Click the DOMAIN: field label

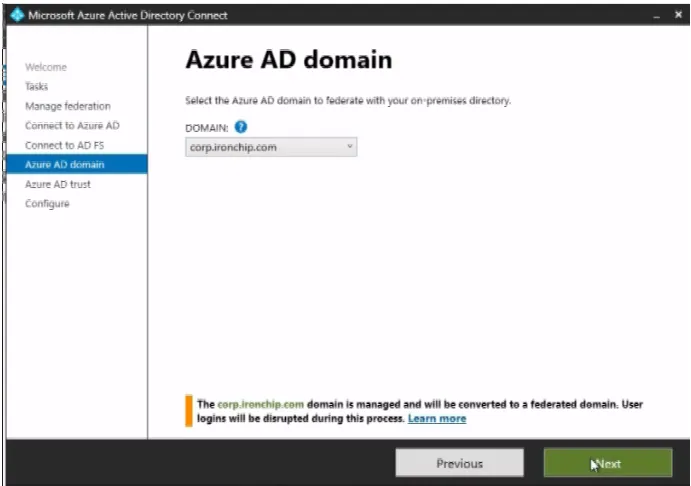click(207, 128)
